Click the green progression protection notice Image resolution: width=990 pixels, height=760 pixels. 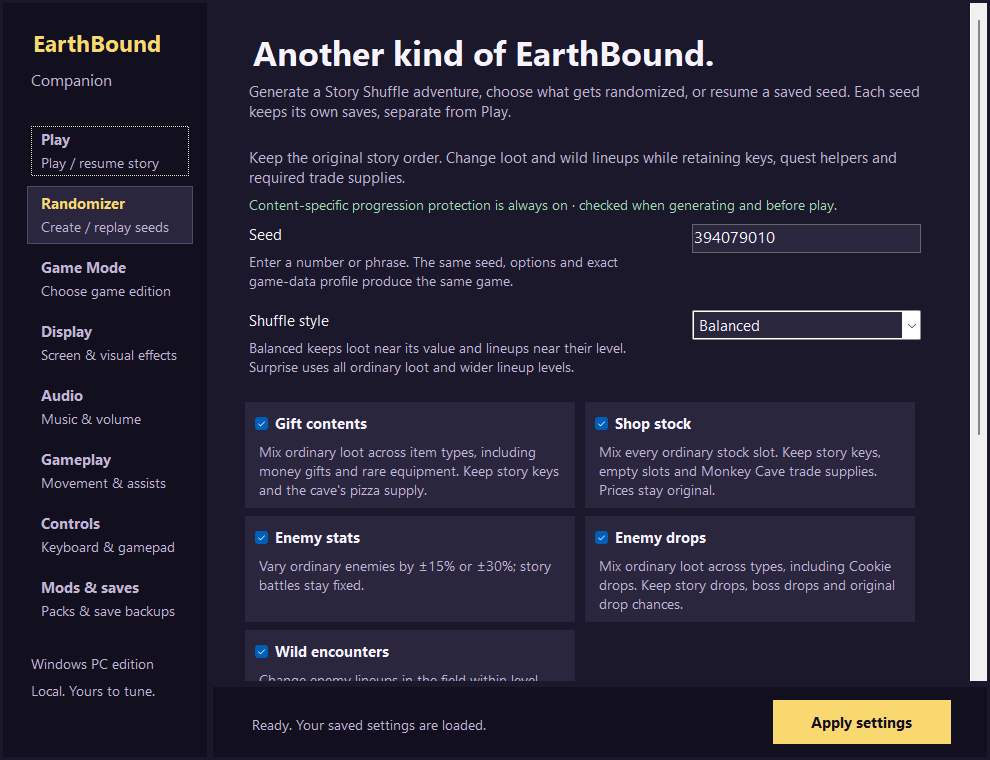click(543, 205)
